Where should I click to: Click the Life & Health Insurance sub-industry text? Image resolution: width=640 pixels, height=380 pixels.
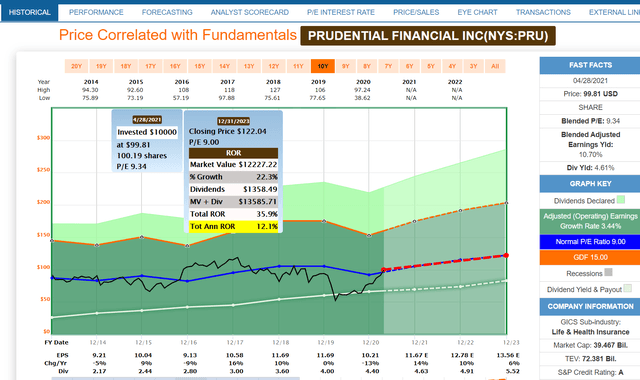pos(590,332)
